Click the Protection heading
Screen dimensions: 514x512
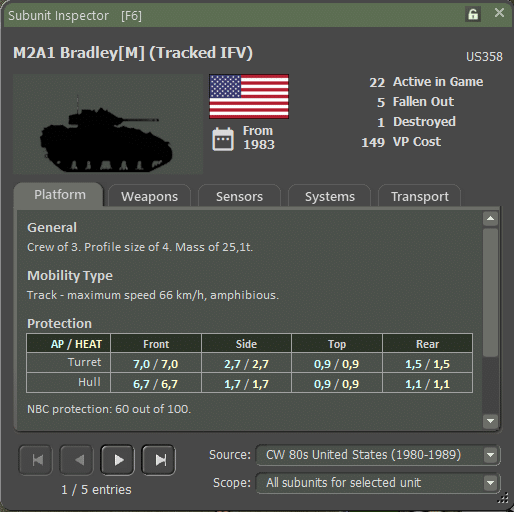59,324
